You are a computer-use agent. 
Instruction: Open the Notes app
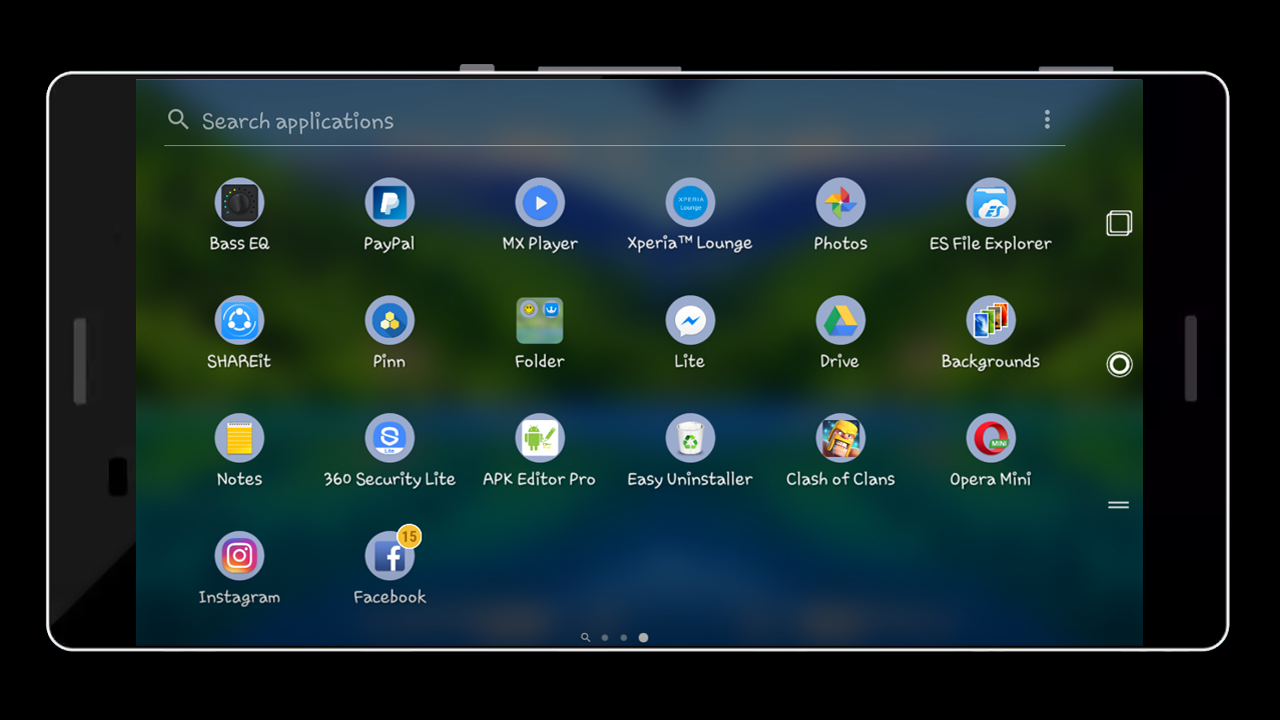239,439
